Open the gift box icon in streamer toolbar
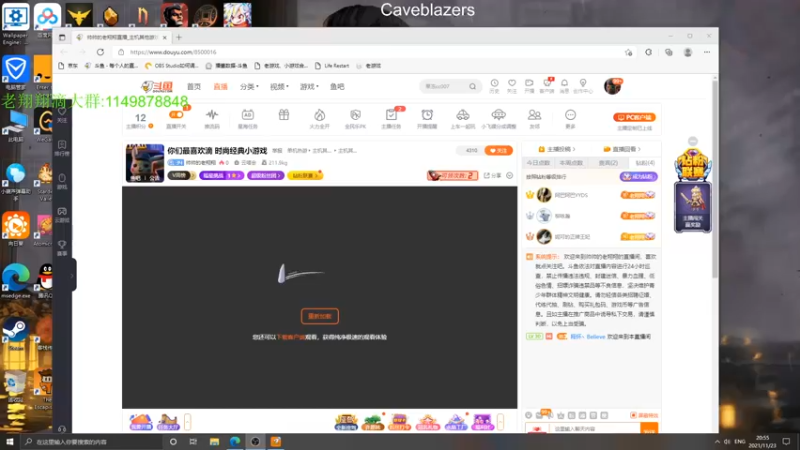 click(284, 115)
